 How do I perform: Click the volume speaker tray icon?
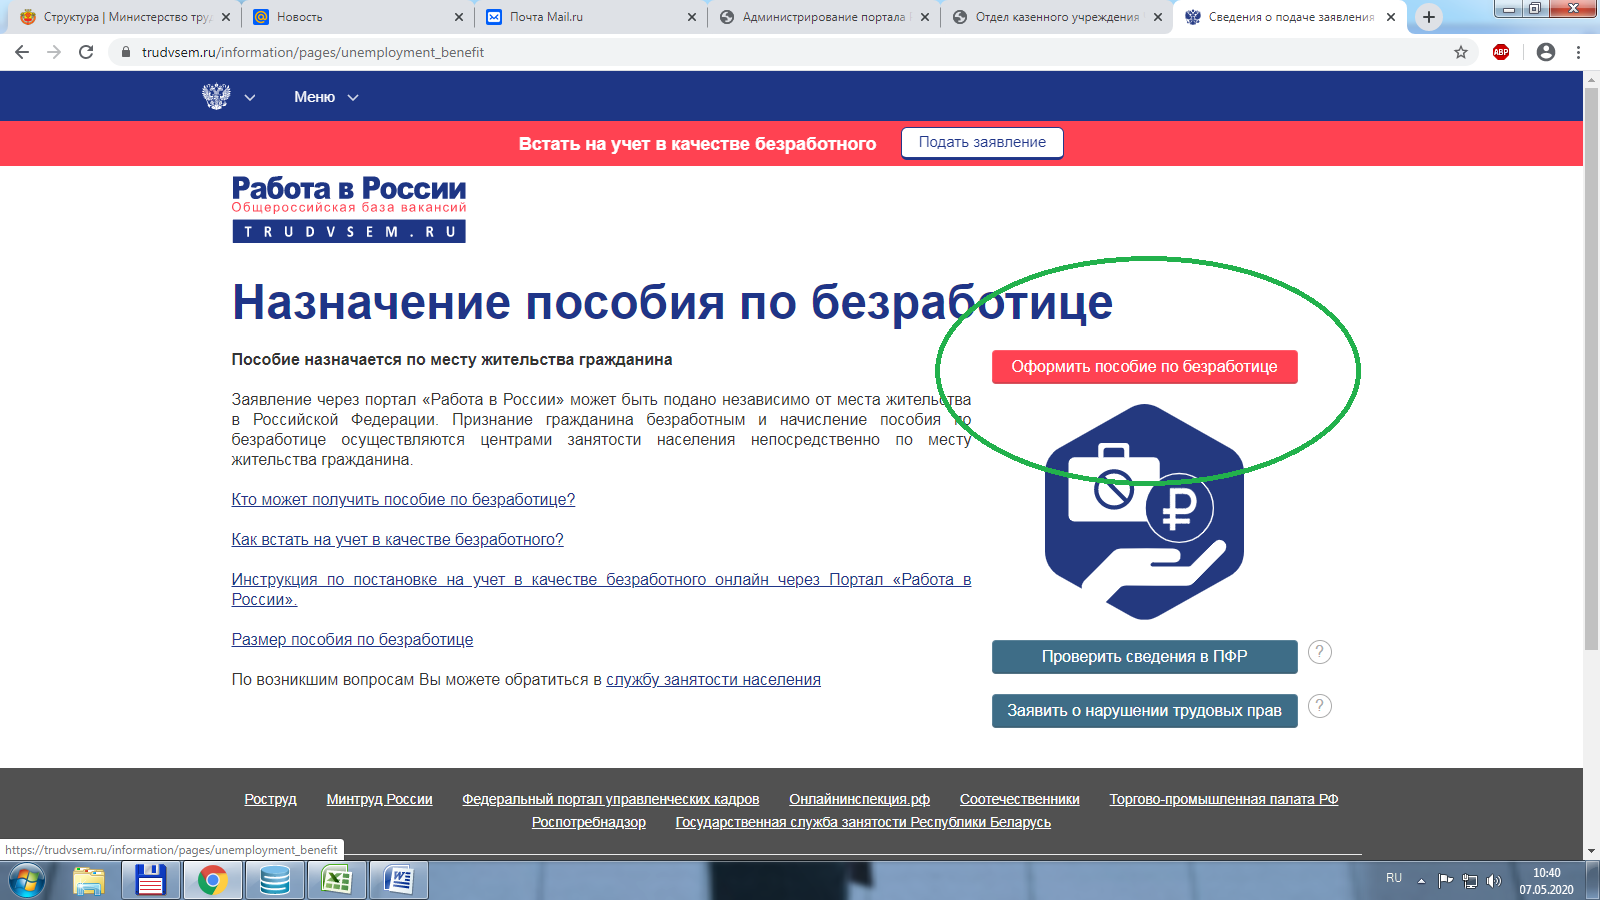(1494, 881)
